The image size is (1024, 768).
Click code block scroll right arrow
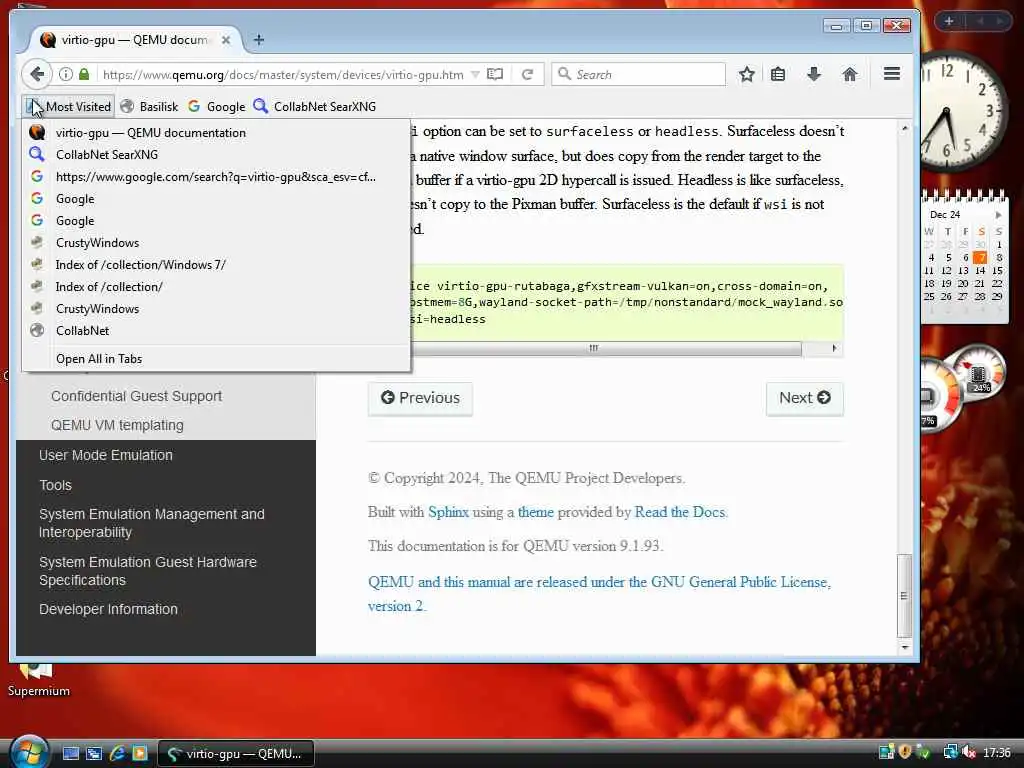point(834,349)
